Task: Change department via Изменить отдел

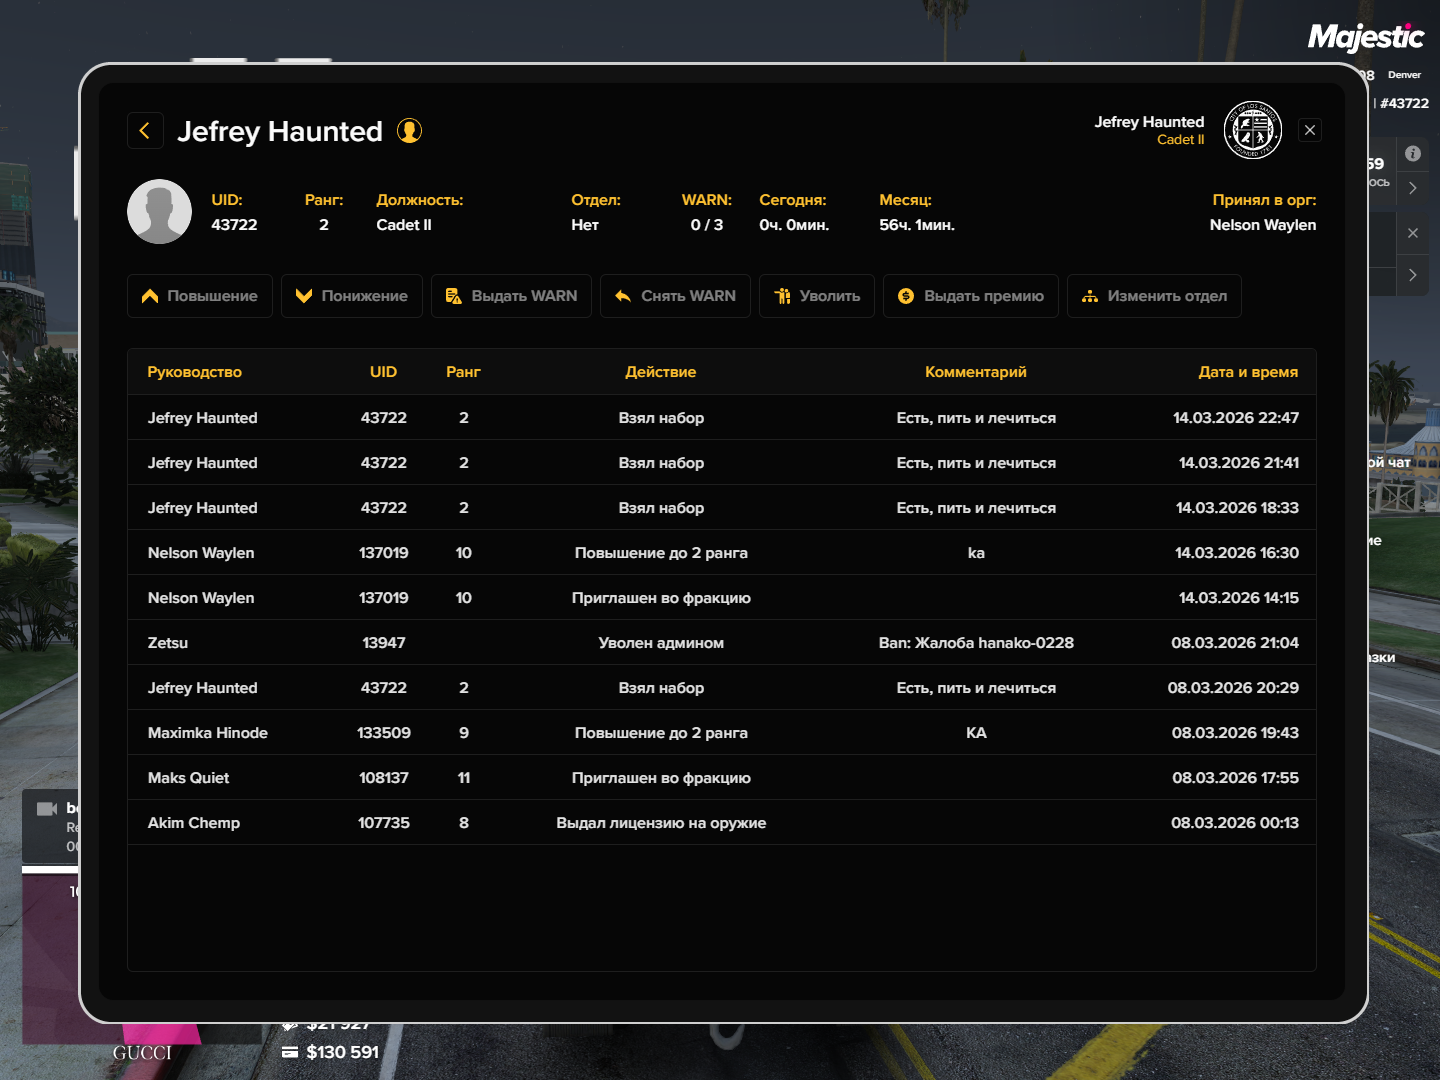Action: point(1154,296)
